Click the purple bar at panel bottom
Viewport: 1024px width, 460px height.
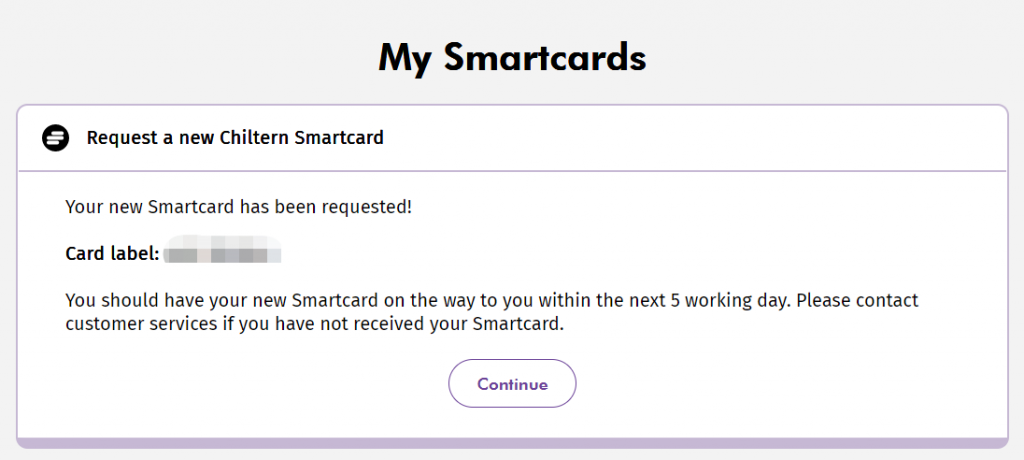point(512,443)
